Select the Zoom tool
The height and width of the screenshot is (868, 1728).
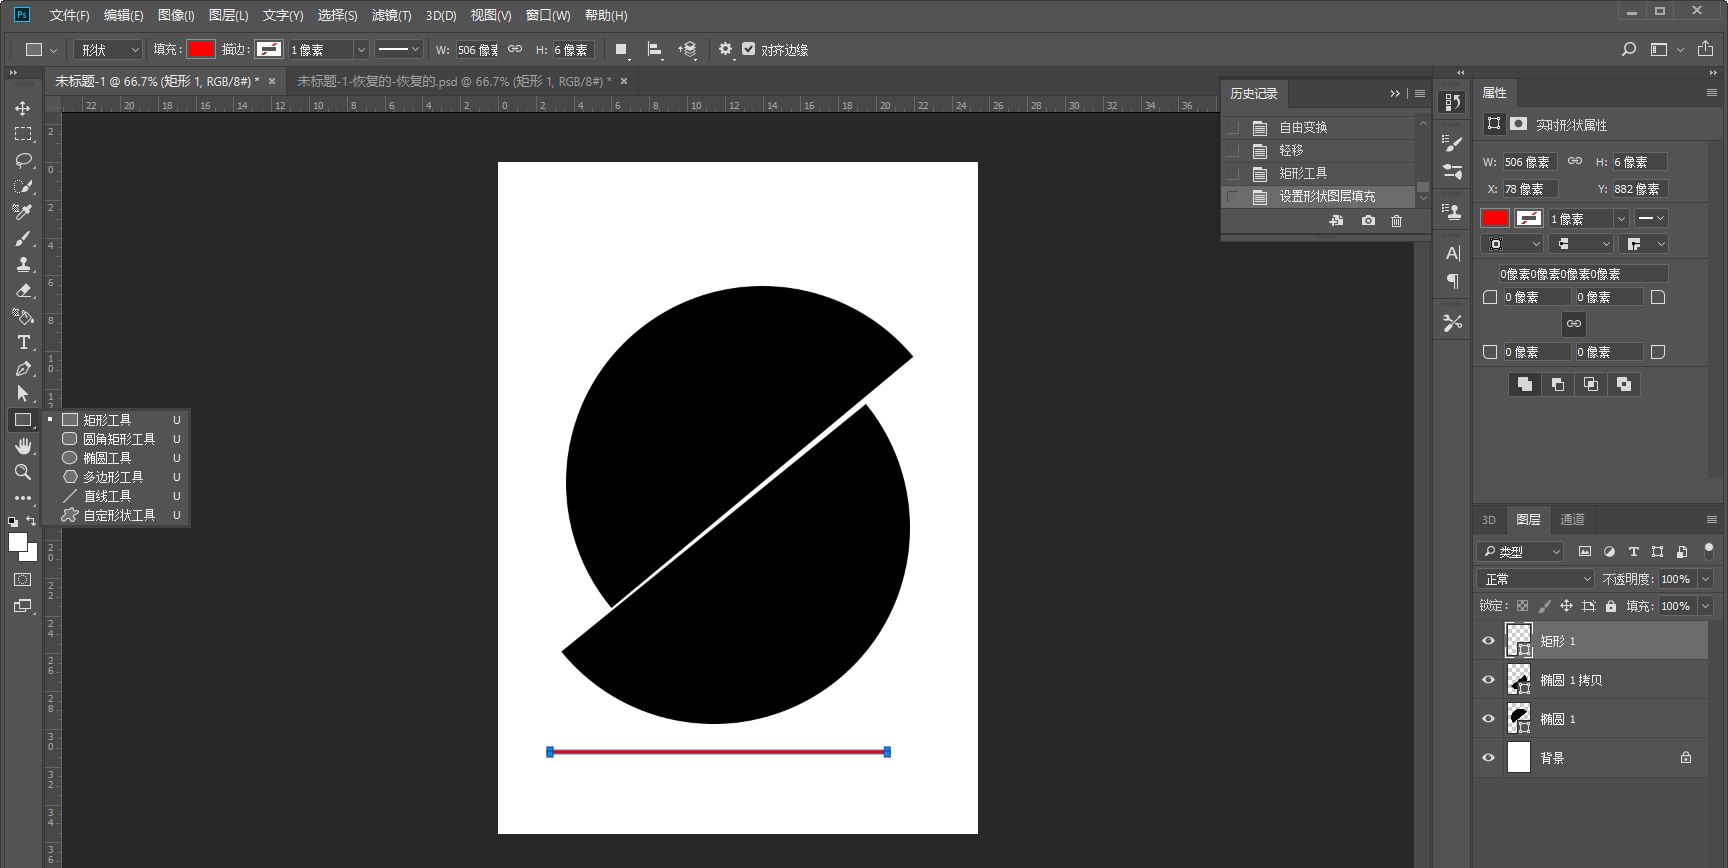pyautogui.click(x=22, y=472)
